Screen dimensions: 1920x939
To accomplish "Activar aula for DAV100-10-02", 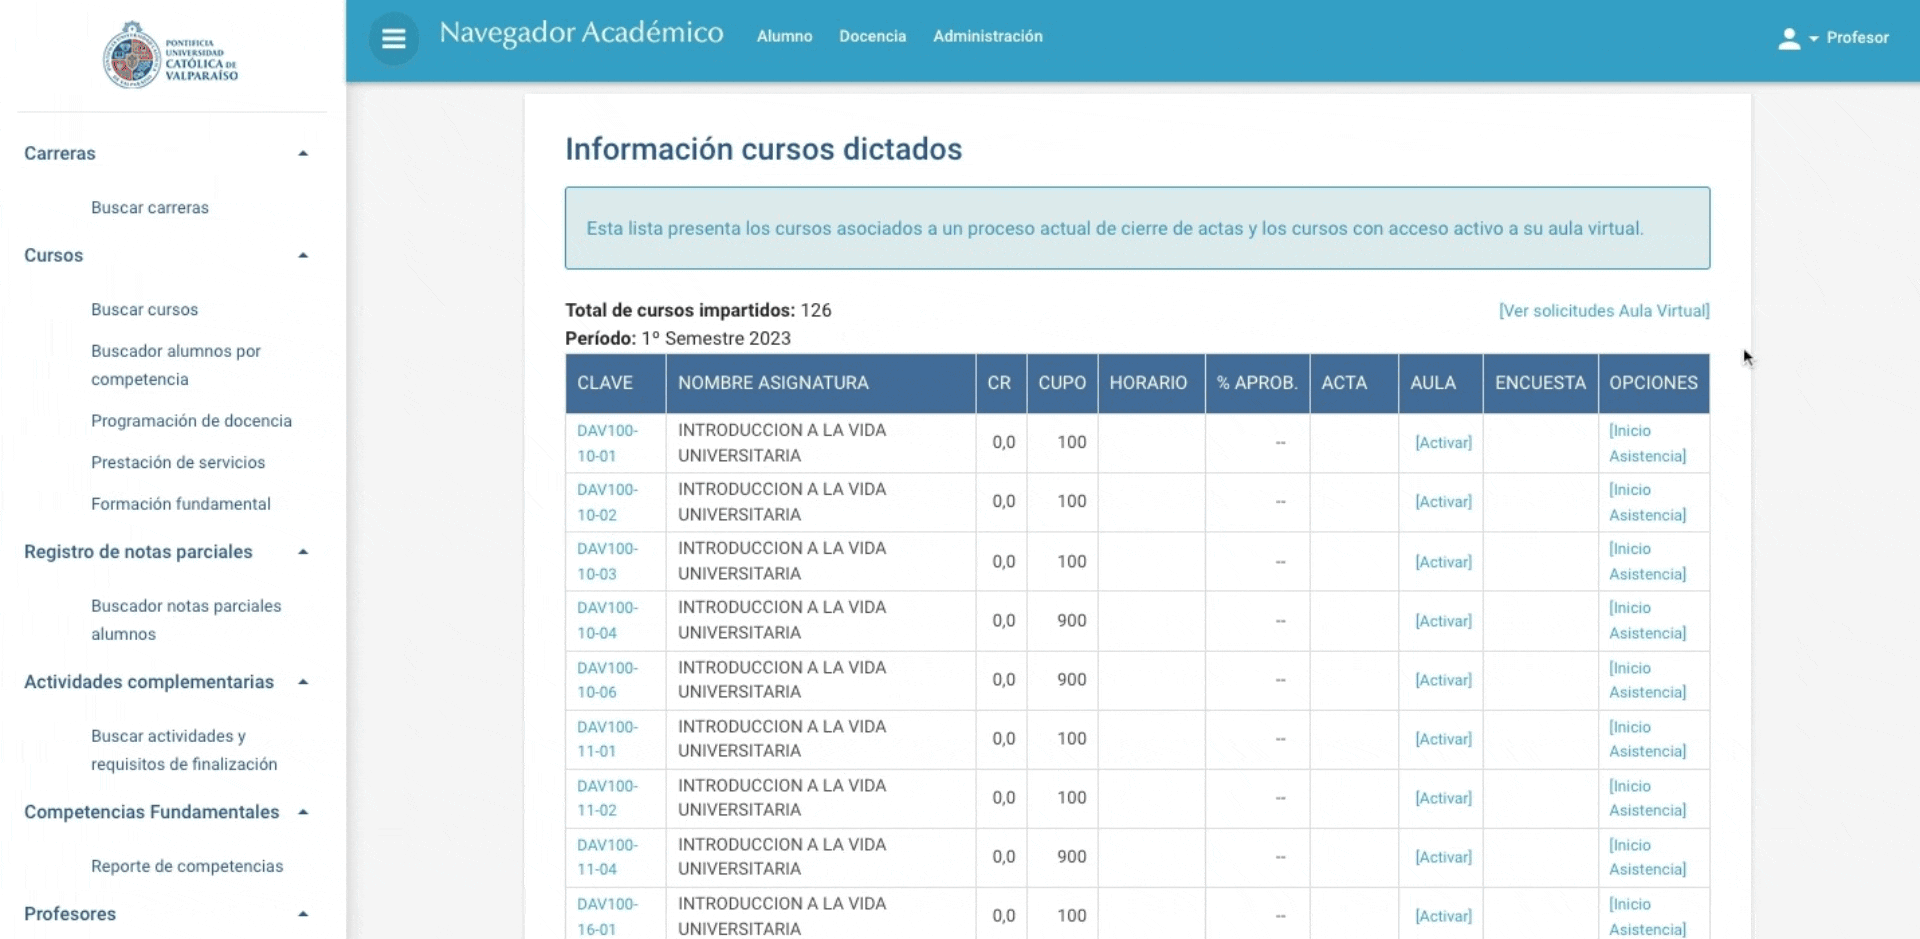I will coord(1443,502).
